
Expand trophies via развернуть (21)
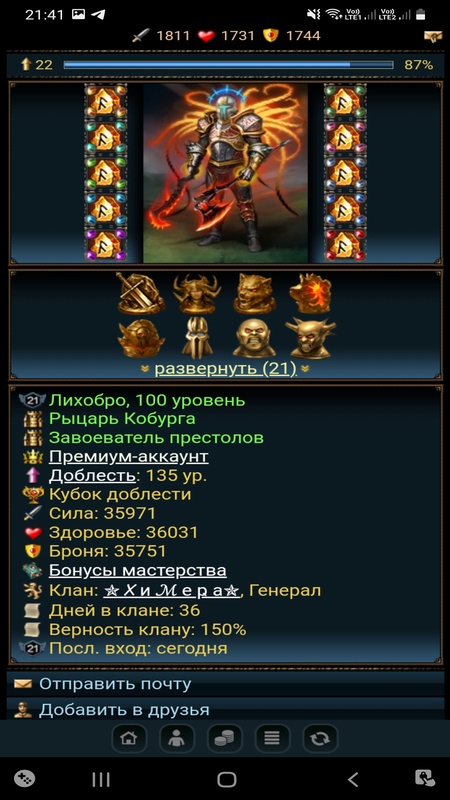pyautogui.click(x=226, y=368)
